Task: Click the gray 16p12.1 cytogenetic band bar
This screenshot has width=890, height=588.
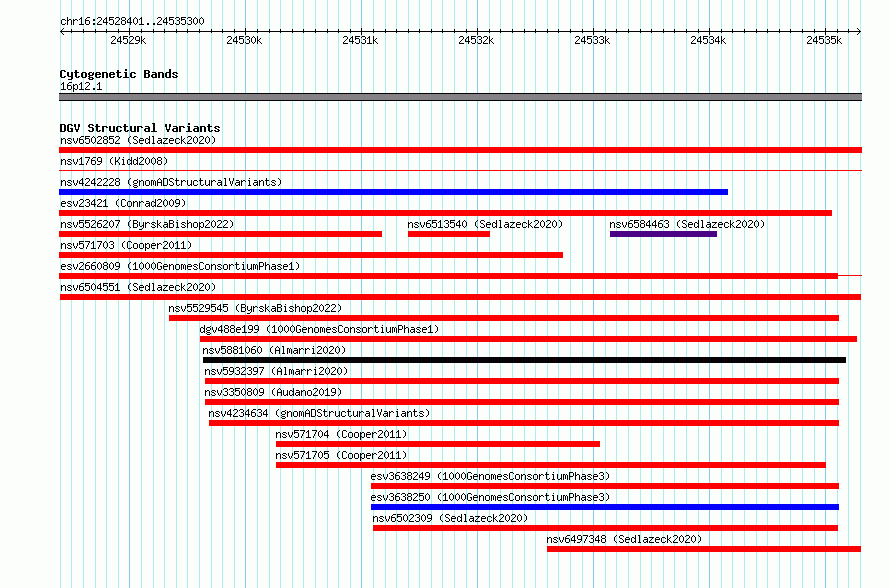Action: [460, 97]
